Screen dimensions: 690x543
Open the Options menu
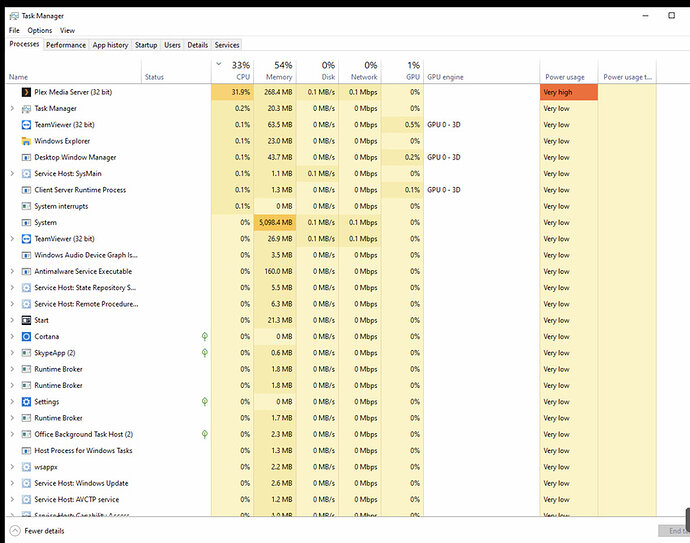[x=40, y=30]
